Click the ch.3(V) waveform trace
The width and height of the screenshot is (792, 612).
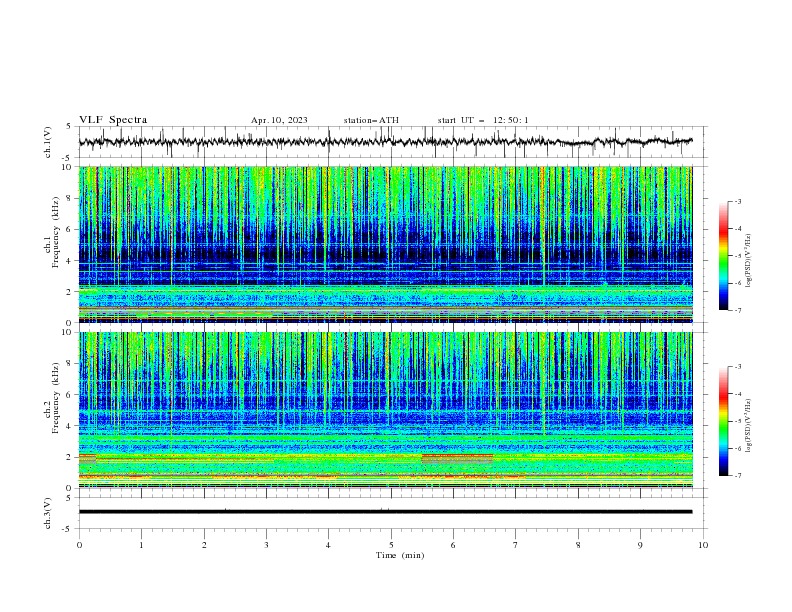(x=386, y=512)
